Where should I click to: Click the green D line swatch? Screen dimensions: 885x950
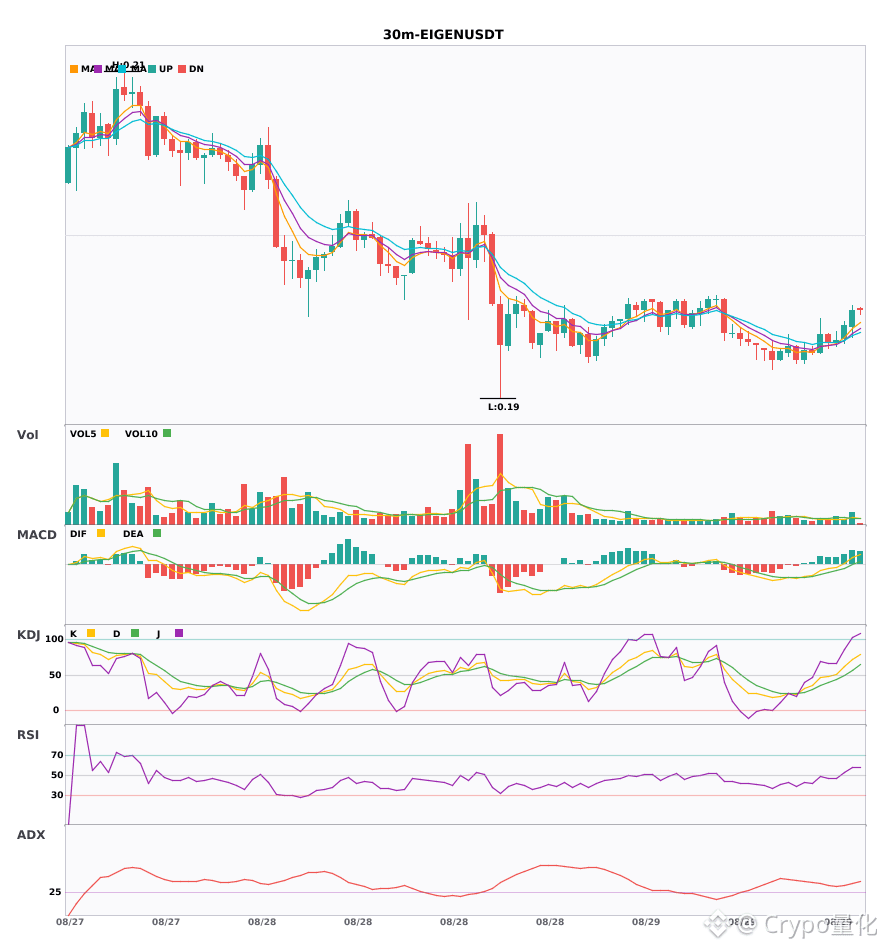(x=135, y=633)
